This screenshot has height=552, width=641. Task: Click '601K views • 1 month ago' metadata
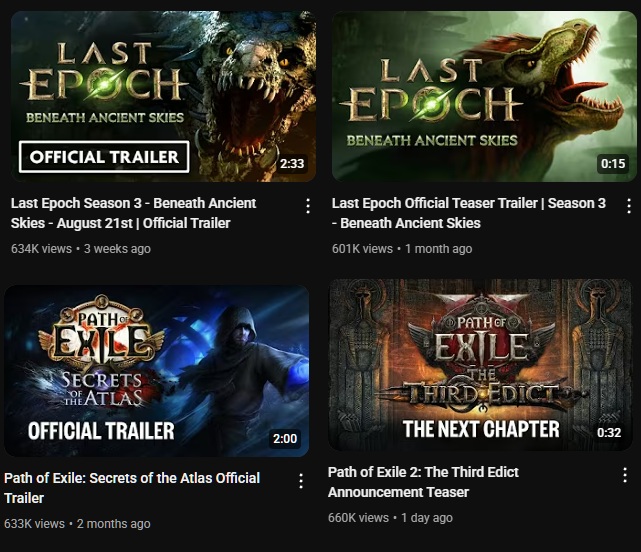click(402, 249)
